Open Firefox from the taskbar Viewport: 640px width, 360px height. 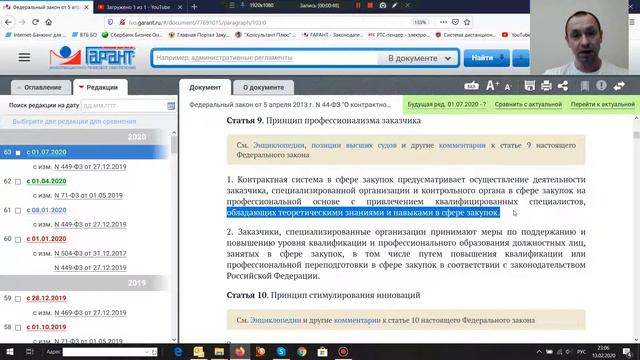pyautogui.click(x=240, y=351)
